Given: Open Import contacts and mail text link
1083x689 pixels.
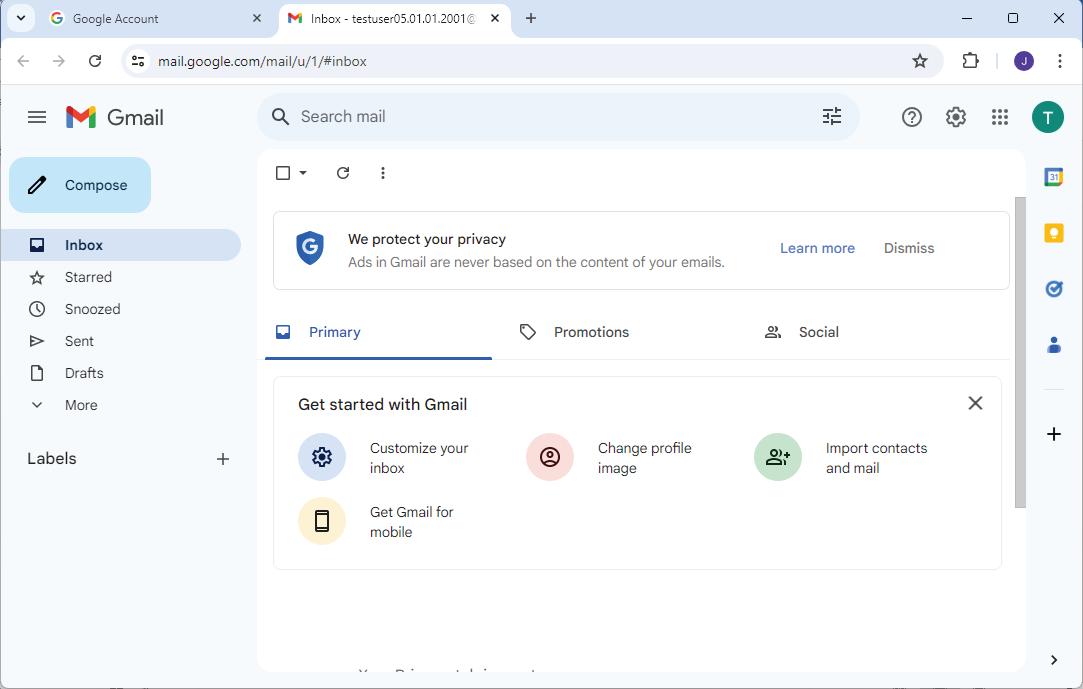Looking at the screenshot, I should [876, 458].
